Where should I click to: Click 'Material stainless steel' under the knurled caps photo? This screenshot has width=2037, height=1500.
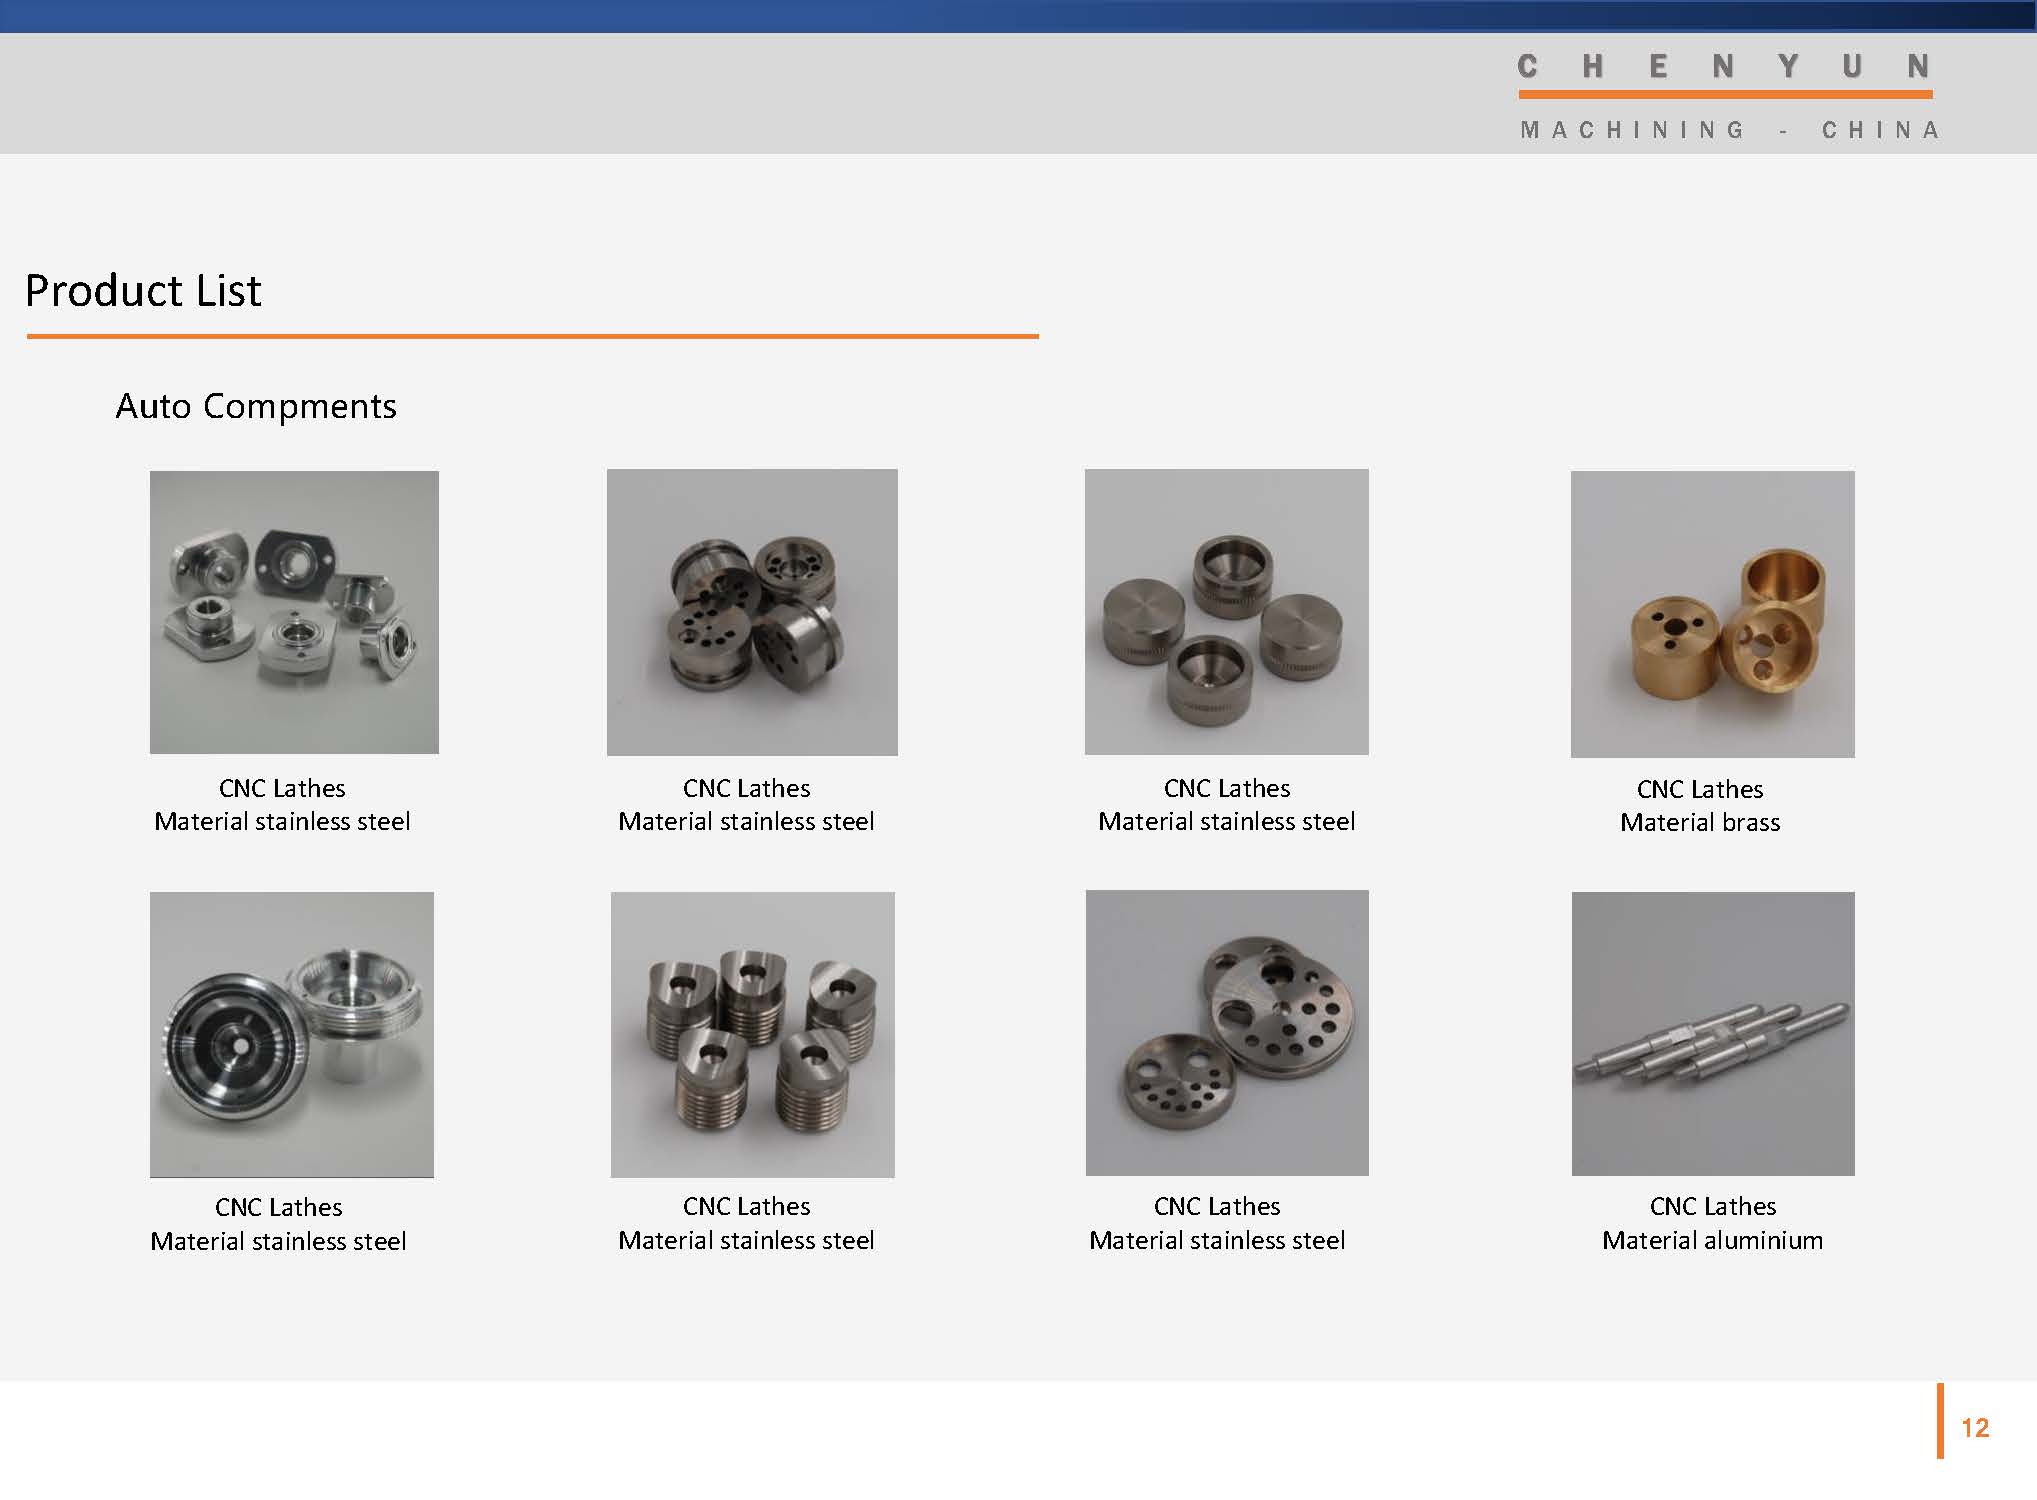(x=1227, y=822)
